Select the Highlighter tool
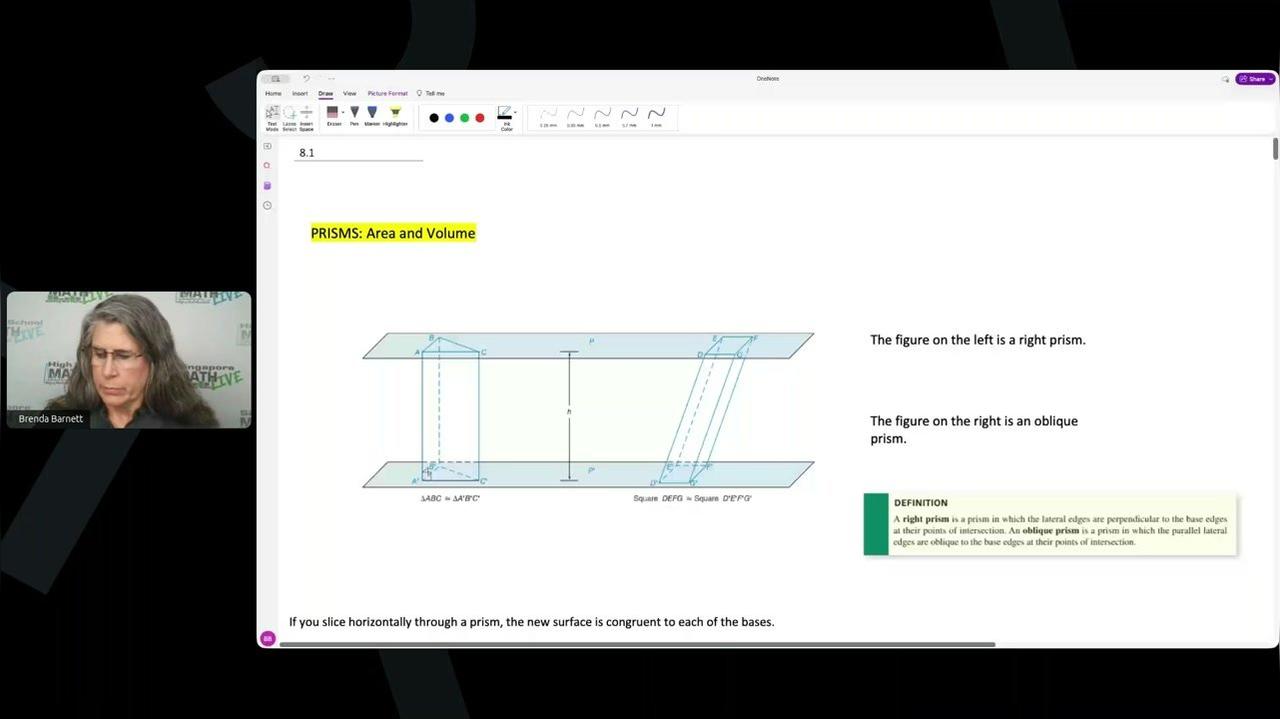Image resolution: width=1280 pixels, height=719 pixels. click(395, 116)
